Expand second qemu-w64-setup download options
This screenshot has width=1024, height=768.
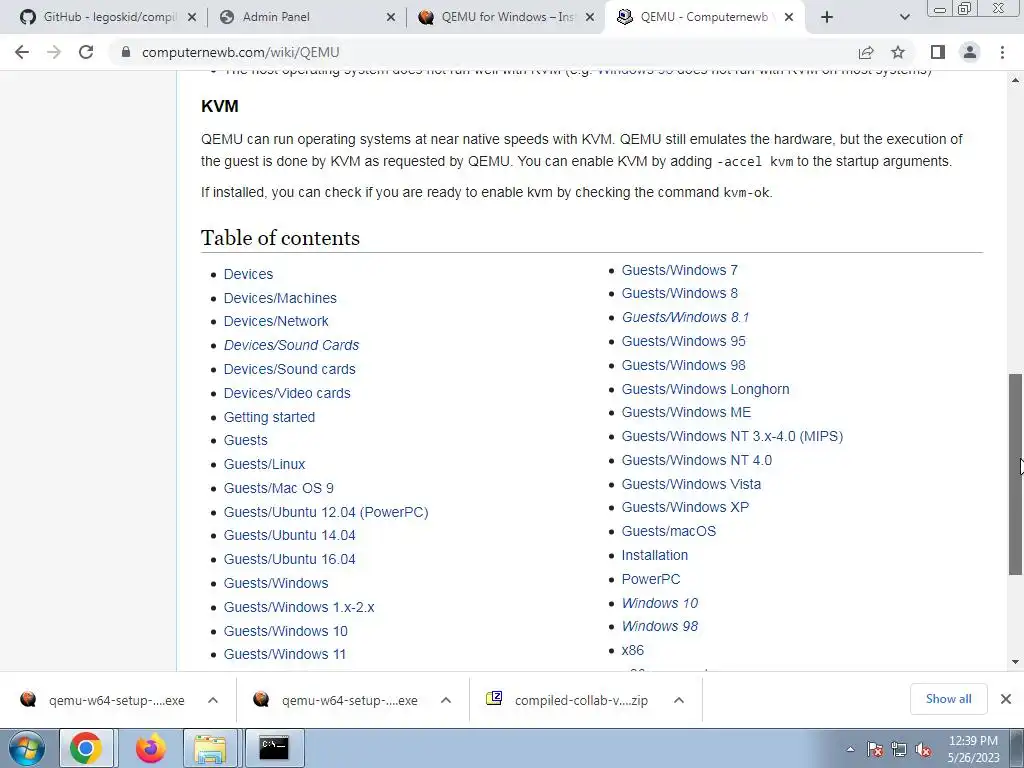click(446, 700)
